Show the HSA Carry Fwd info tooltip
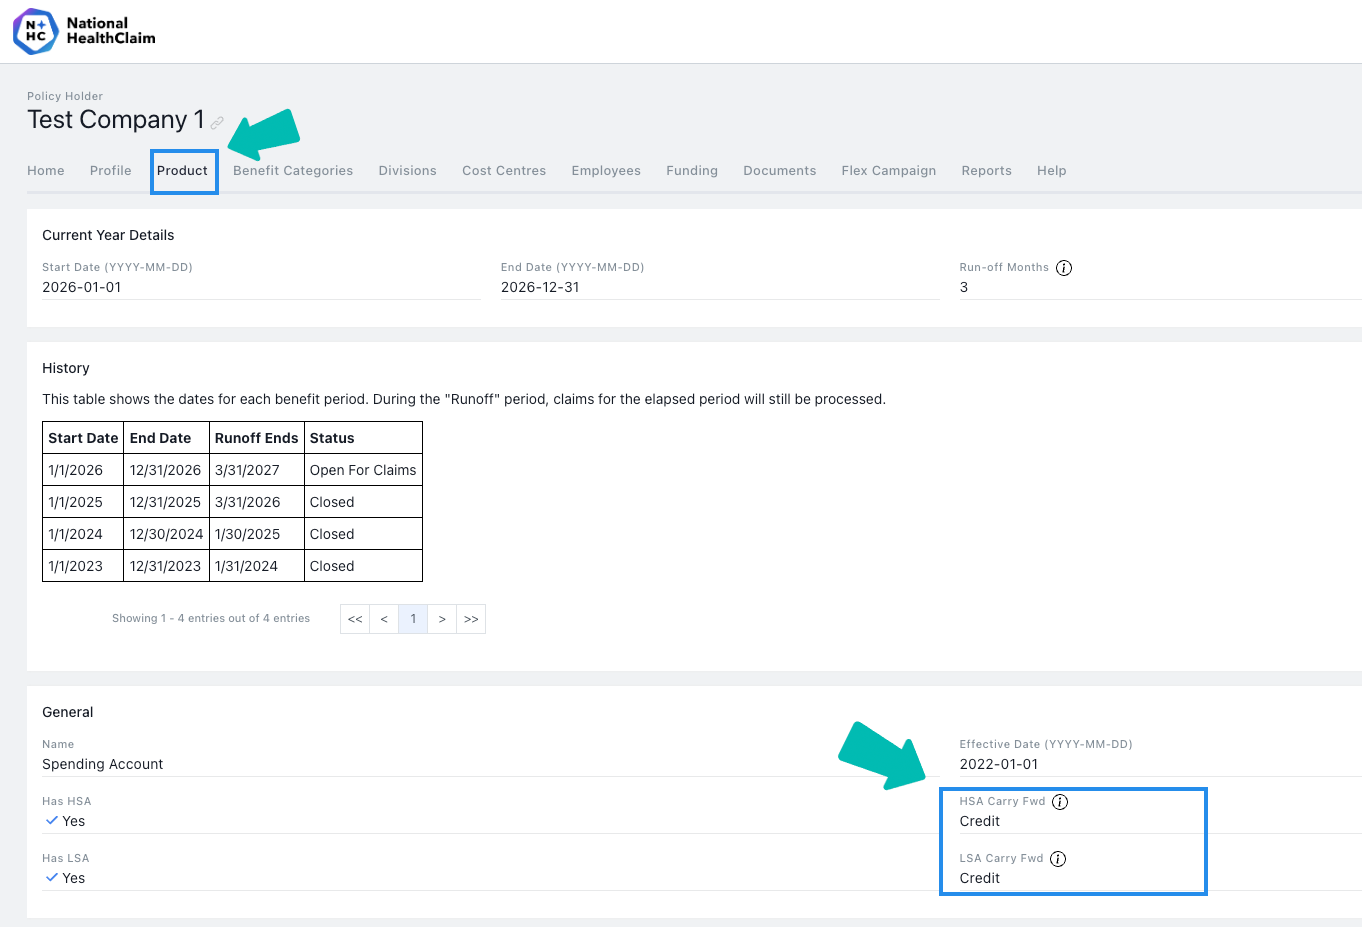This screenshot has height=927, width=1362. 1060,802
